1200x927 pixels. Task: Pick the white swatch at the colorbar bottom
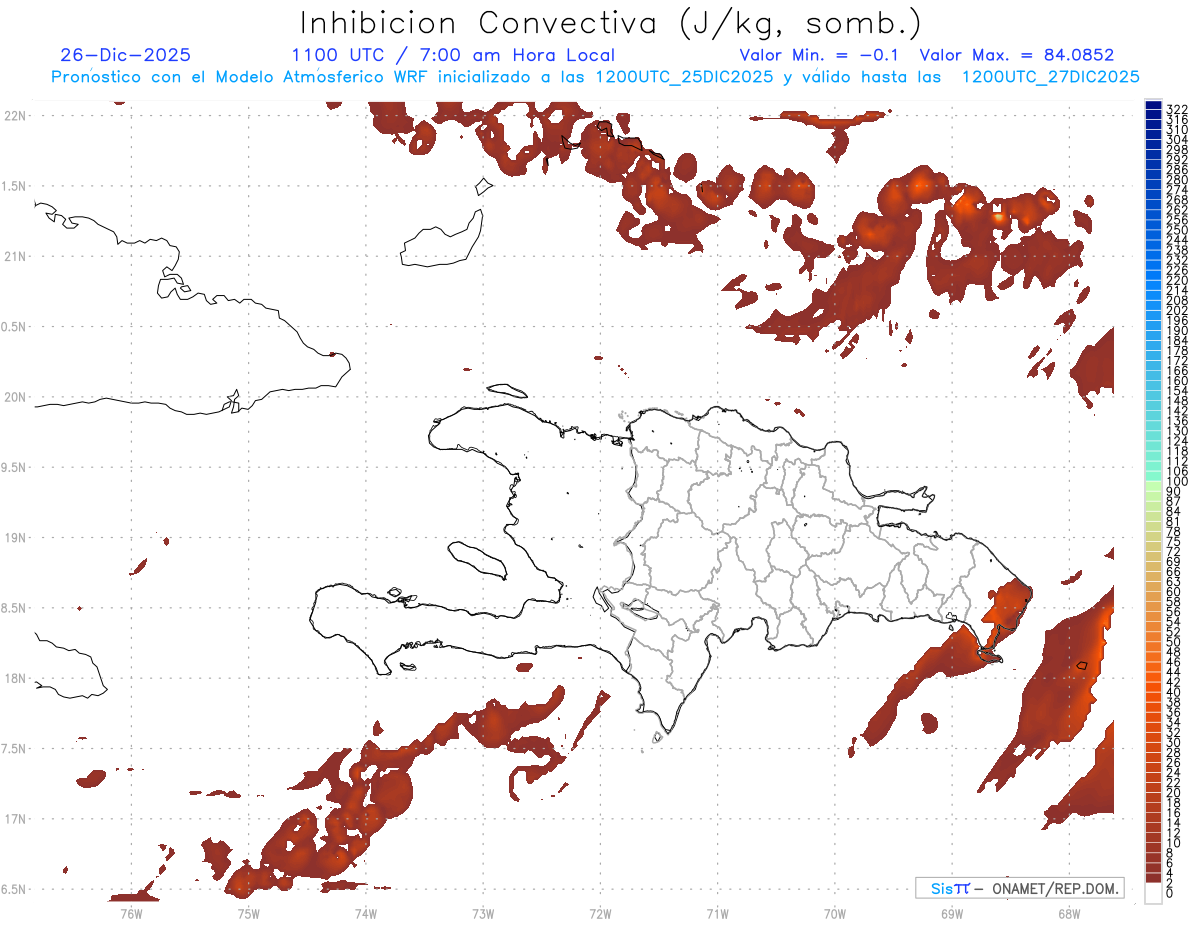pyautogui.click(x=1153, y=892)
